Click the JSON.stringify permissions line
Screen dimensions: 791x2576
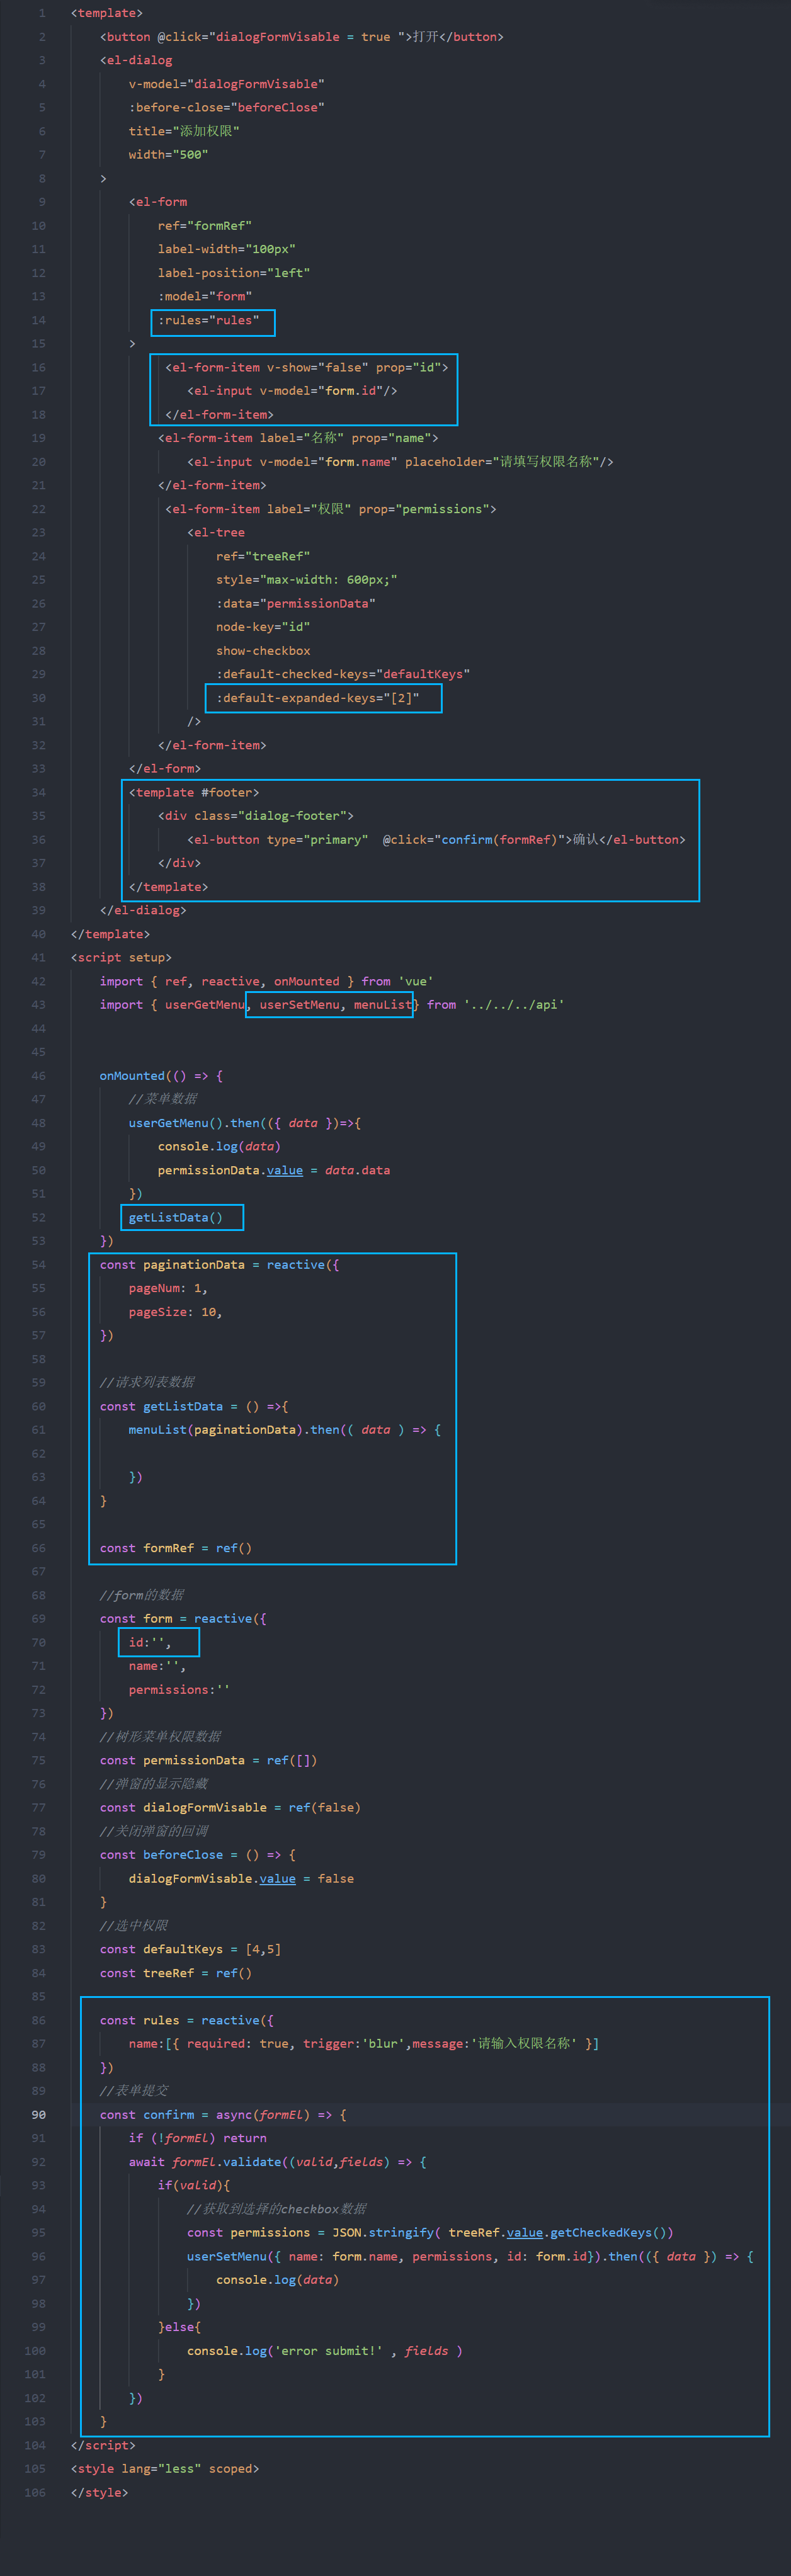point(430,2233)
